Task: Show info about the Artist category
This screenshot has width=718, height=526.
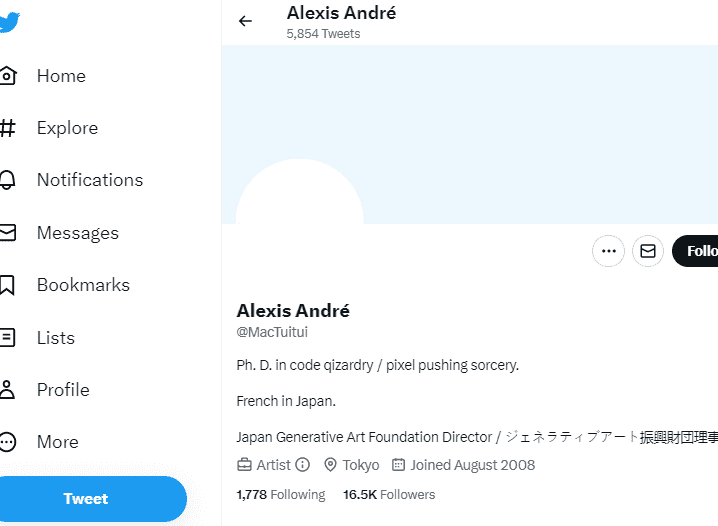Action: 303,465
